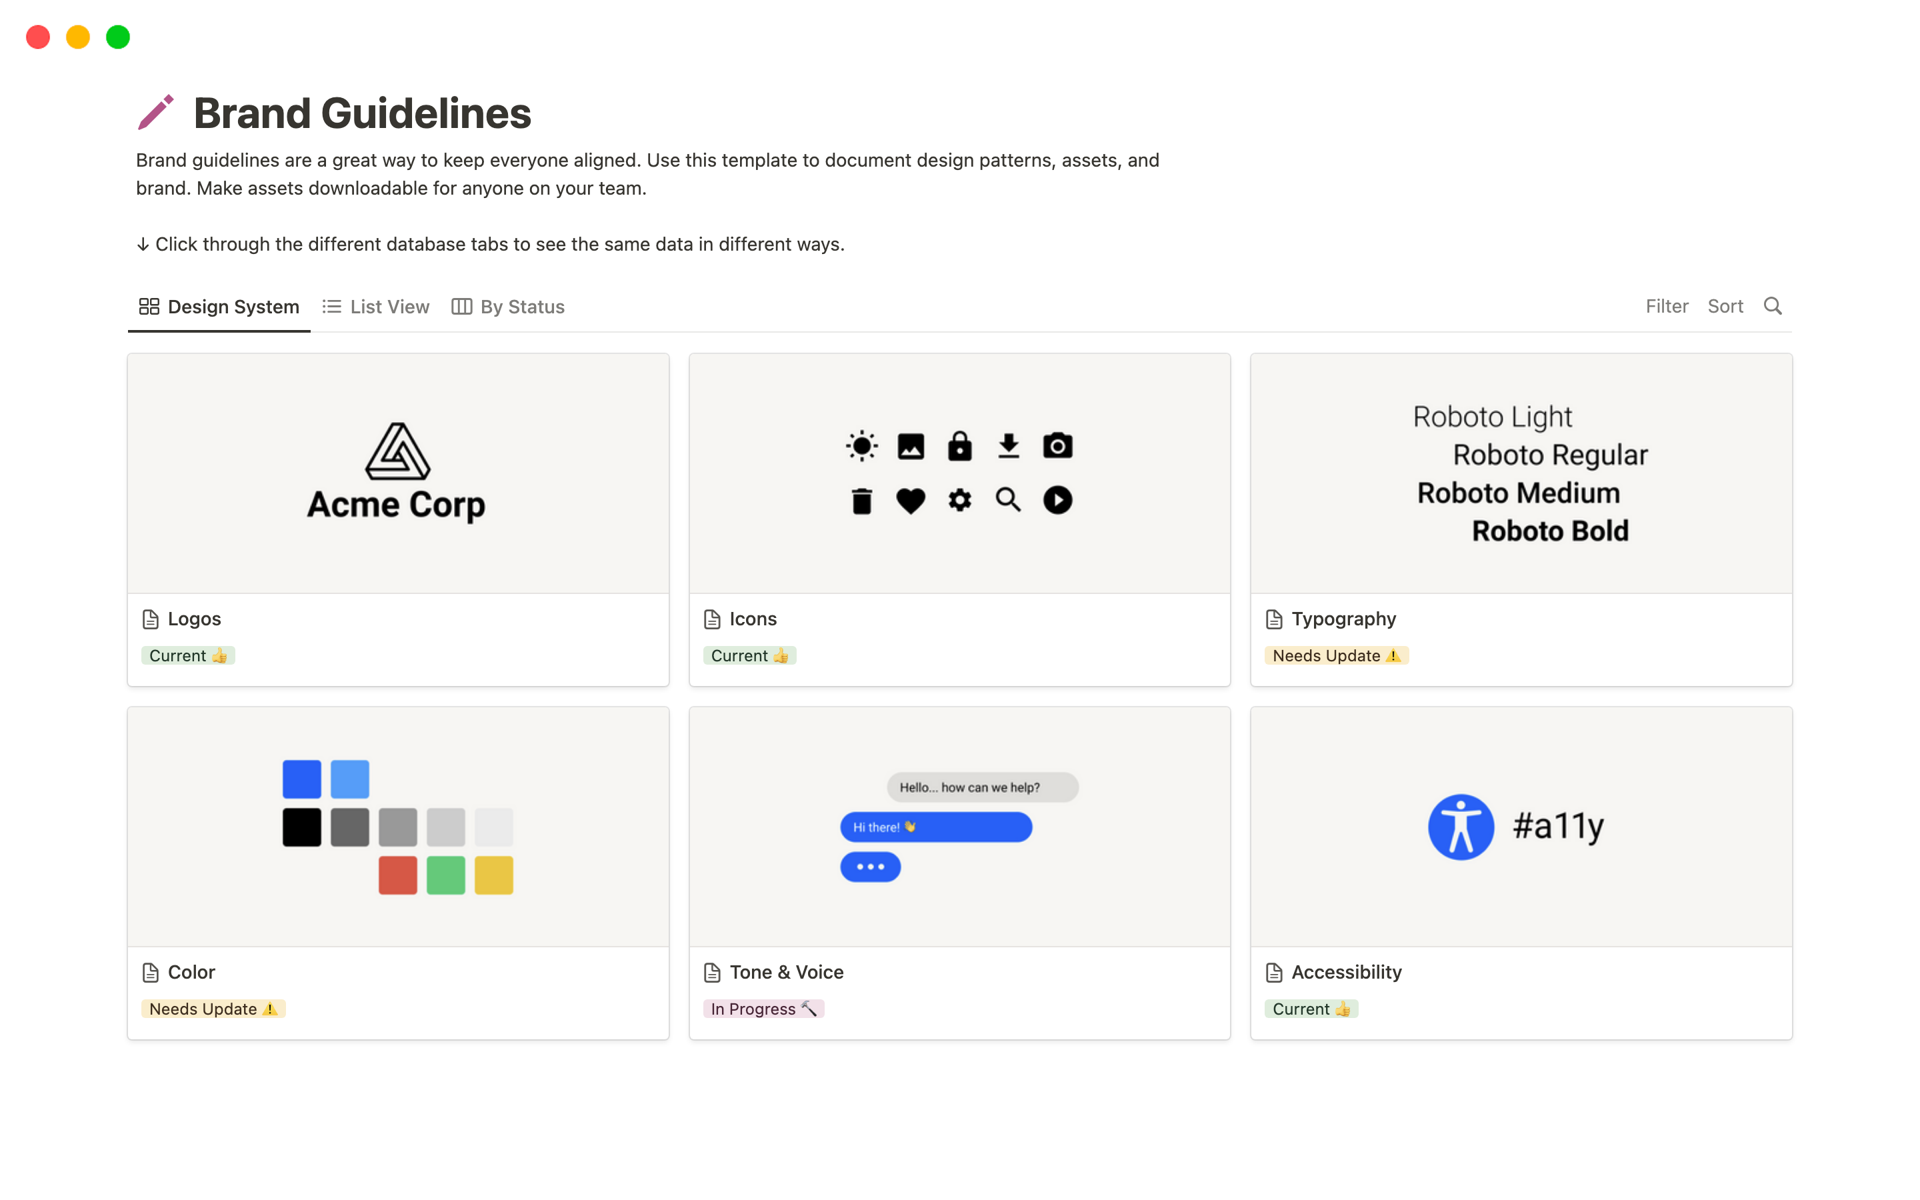Toggle the Current status on Logos

[x=188, y=655]
